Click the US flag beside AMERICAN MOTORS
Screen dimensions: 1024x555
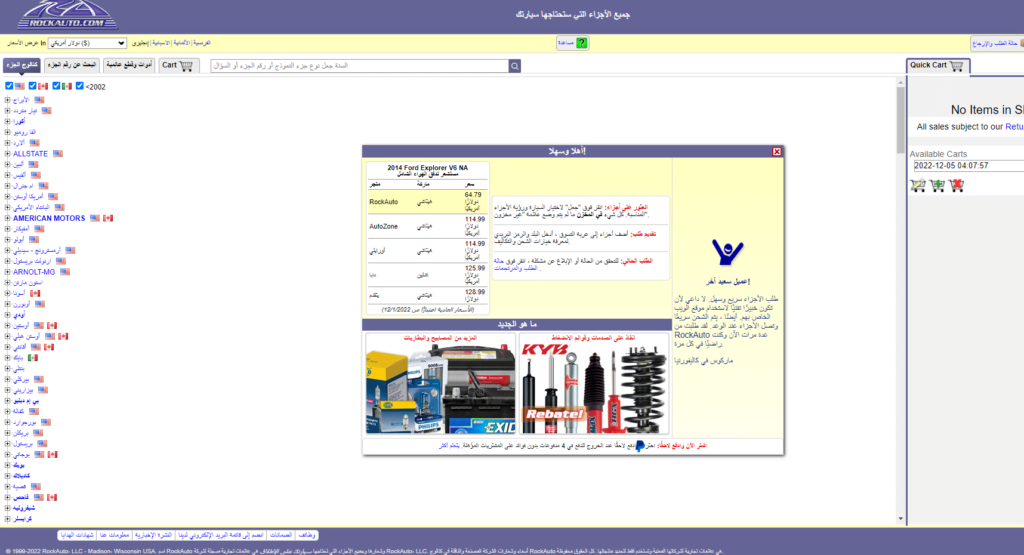tap(95, 218)
